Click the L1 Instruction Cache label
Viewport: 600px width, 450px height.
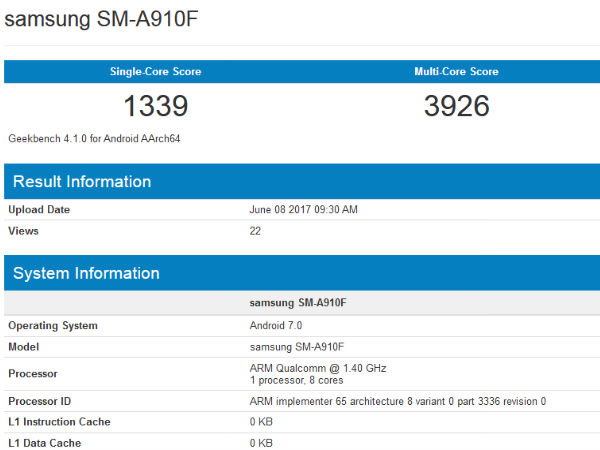(x=59, y=422)
